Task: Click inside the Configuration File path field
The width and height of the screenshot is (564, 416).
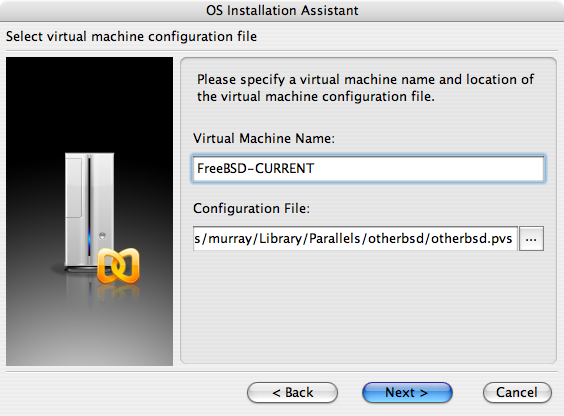Action: click(355, 239)
